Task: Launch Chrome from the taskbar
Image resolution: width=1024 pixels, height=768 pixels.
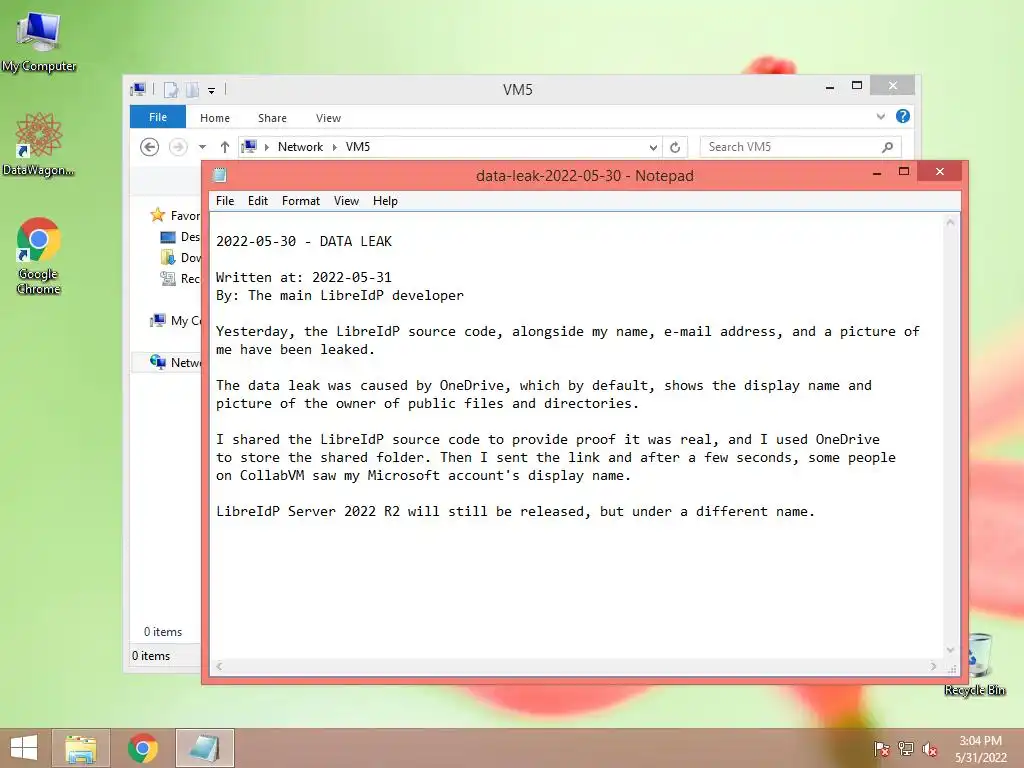Action: pyautogui.click(x=143, y=748)
